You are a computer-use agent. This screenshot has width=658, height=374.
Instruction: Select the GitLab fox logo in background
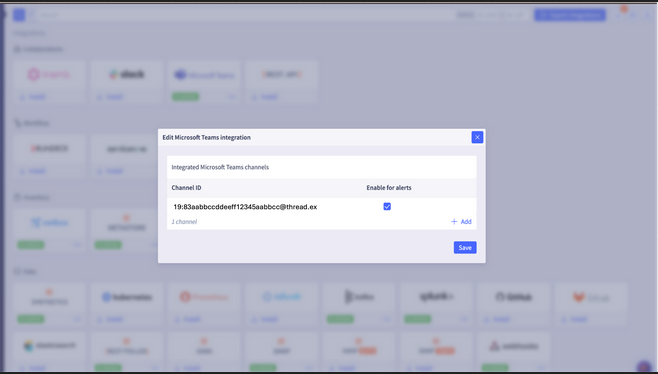[x=579, y=297]
